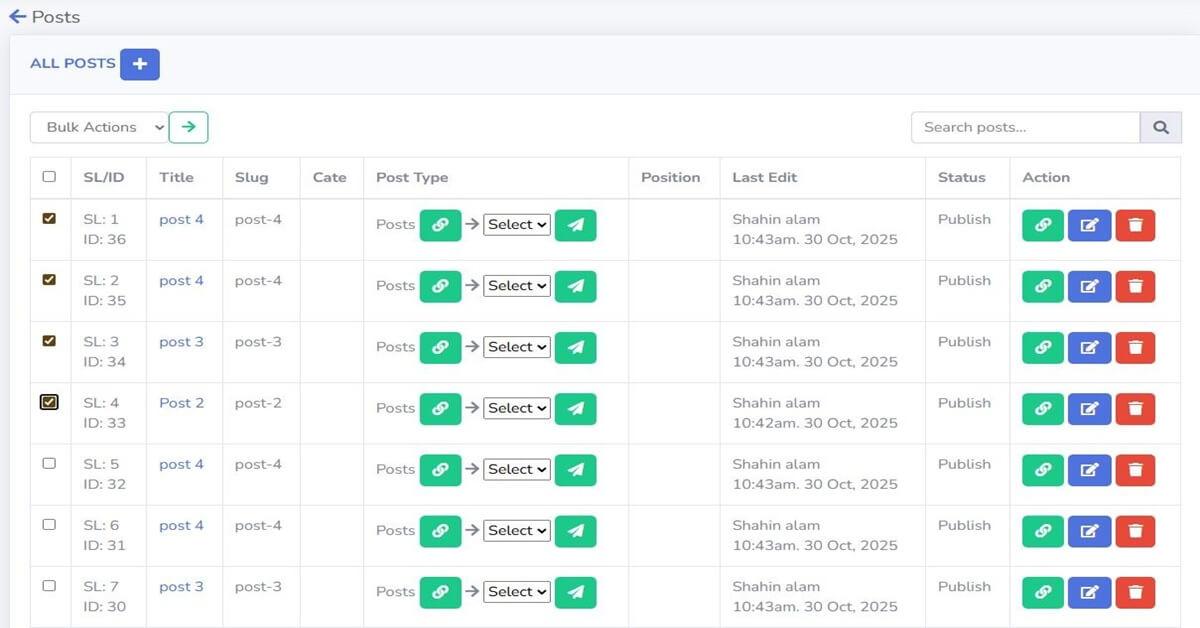
Task: Click the green link icon in Post 2's Post Type column
Action: coord(440,408)
